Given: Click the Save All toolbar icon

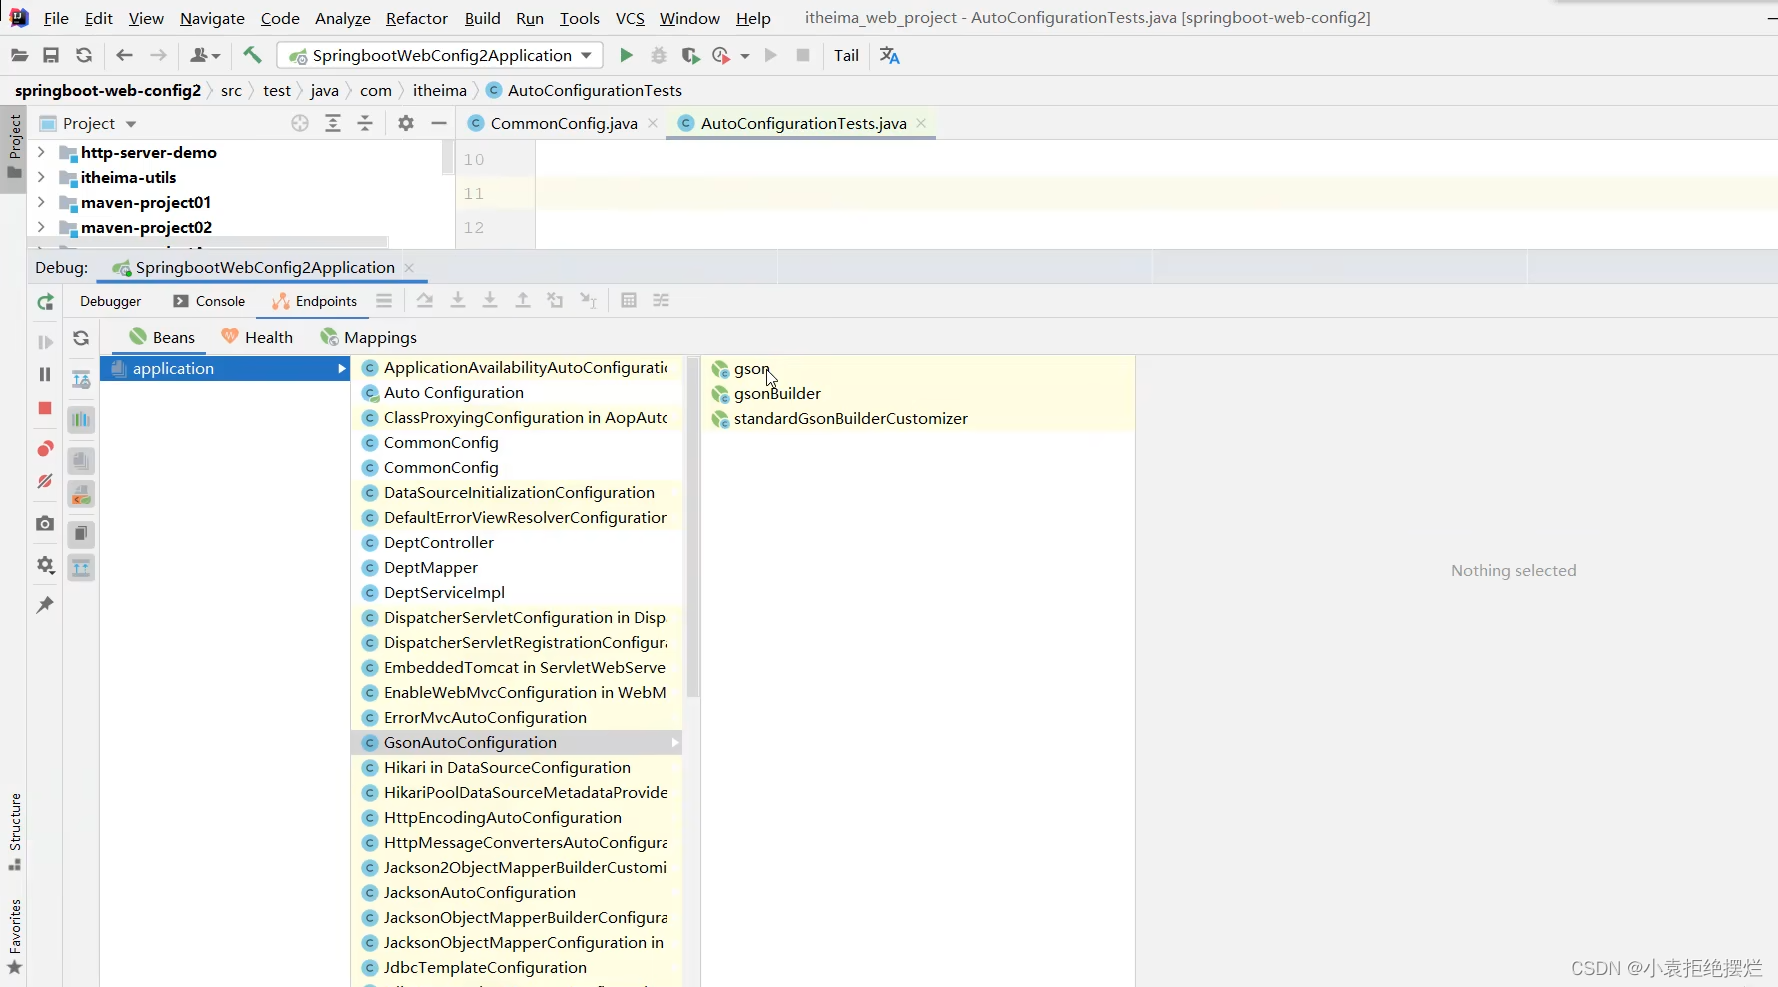Looking at the screenshot, I should pyautogui.click(x=51, y=56).
